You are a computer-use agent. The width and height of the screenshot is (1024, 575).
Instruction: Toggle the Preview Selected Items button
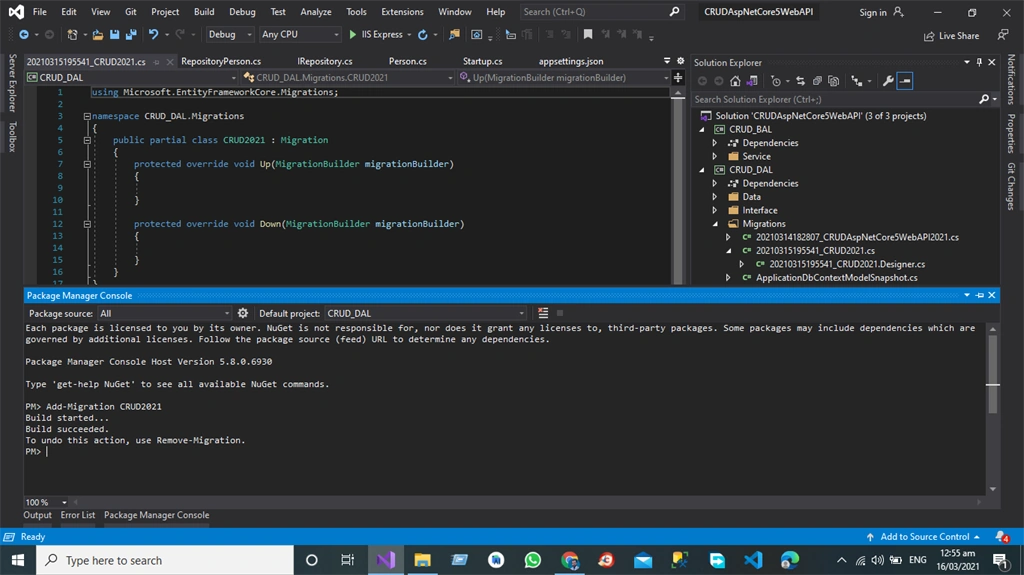905,81
